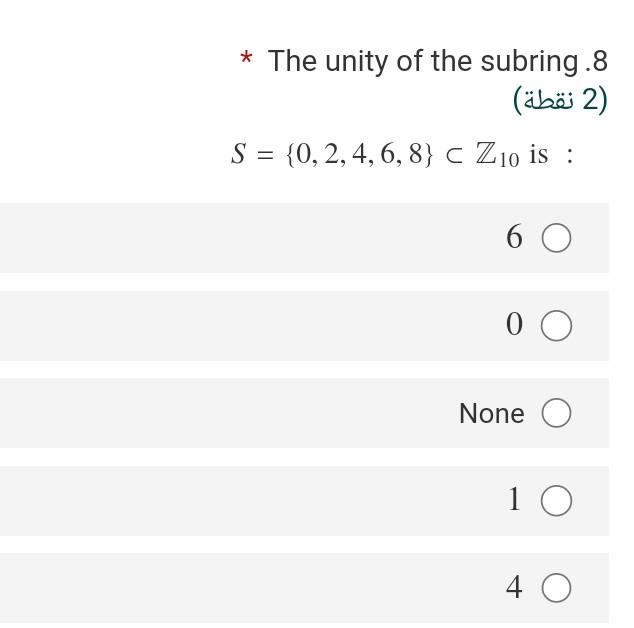Click the red required asterisk

[246, 61]
